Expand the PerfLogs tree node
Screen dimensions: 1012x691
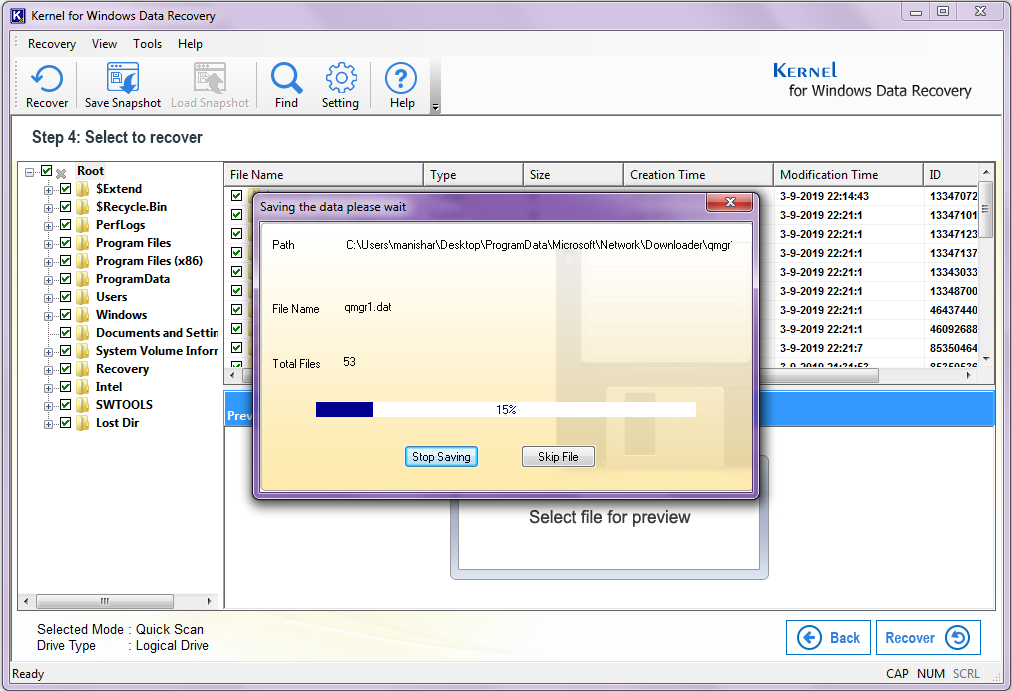point(48,226)
